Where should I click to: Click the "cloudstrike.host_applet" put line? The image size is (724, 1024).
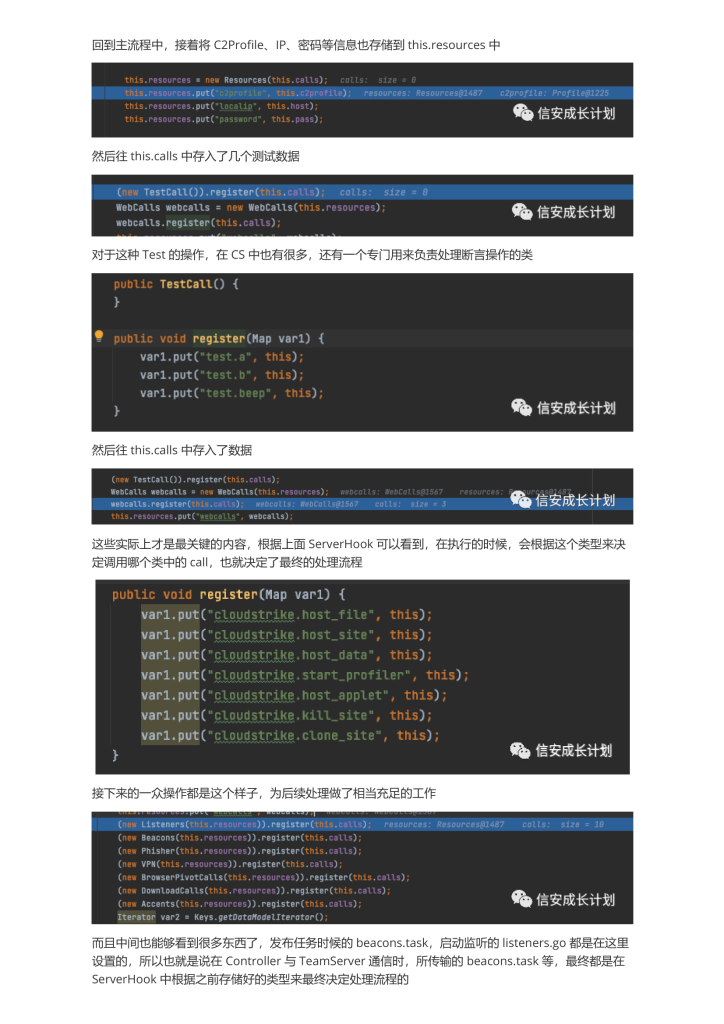click(294, 696)
